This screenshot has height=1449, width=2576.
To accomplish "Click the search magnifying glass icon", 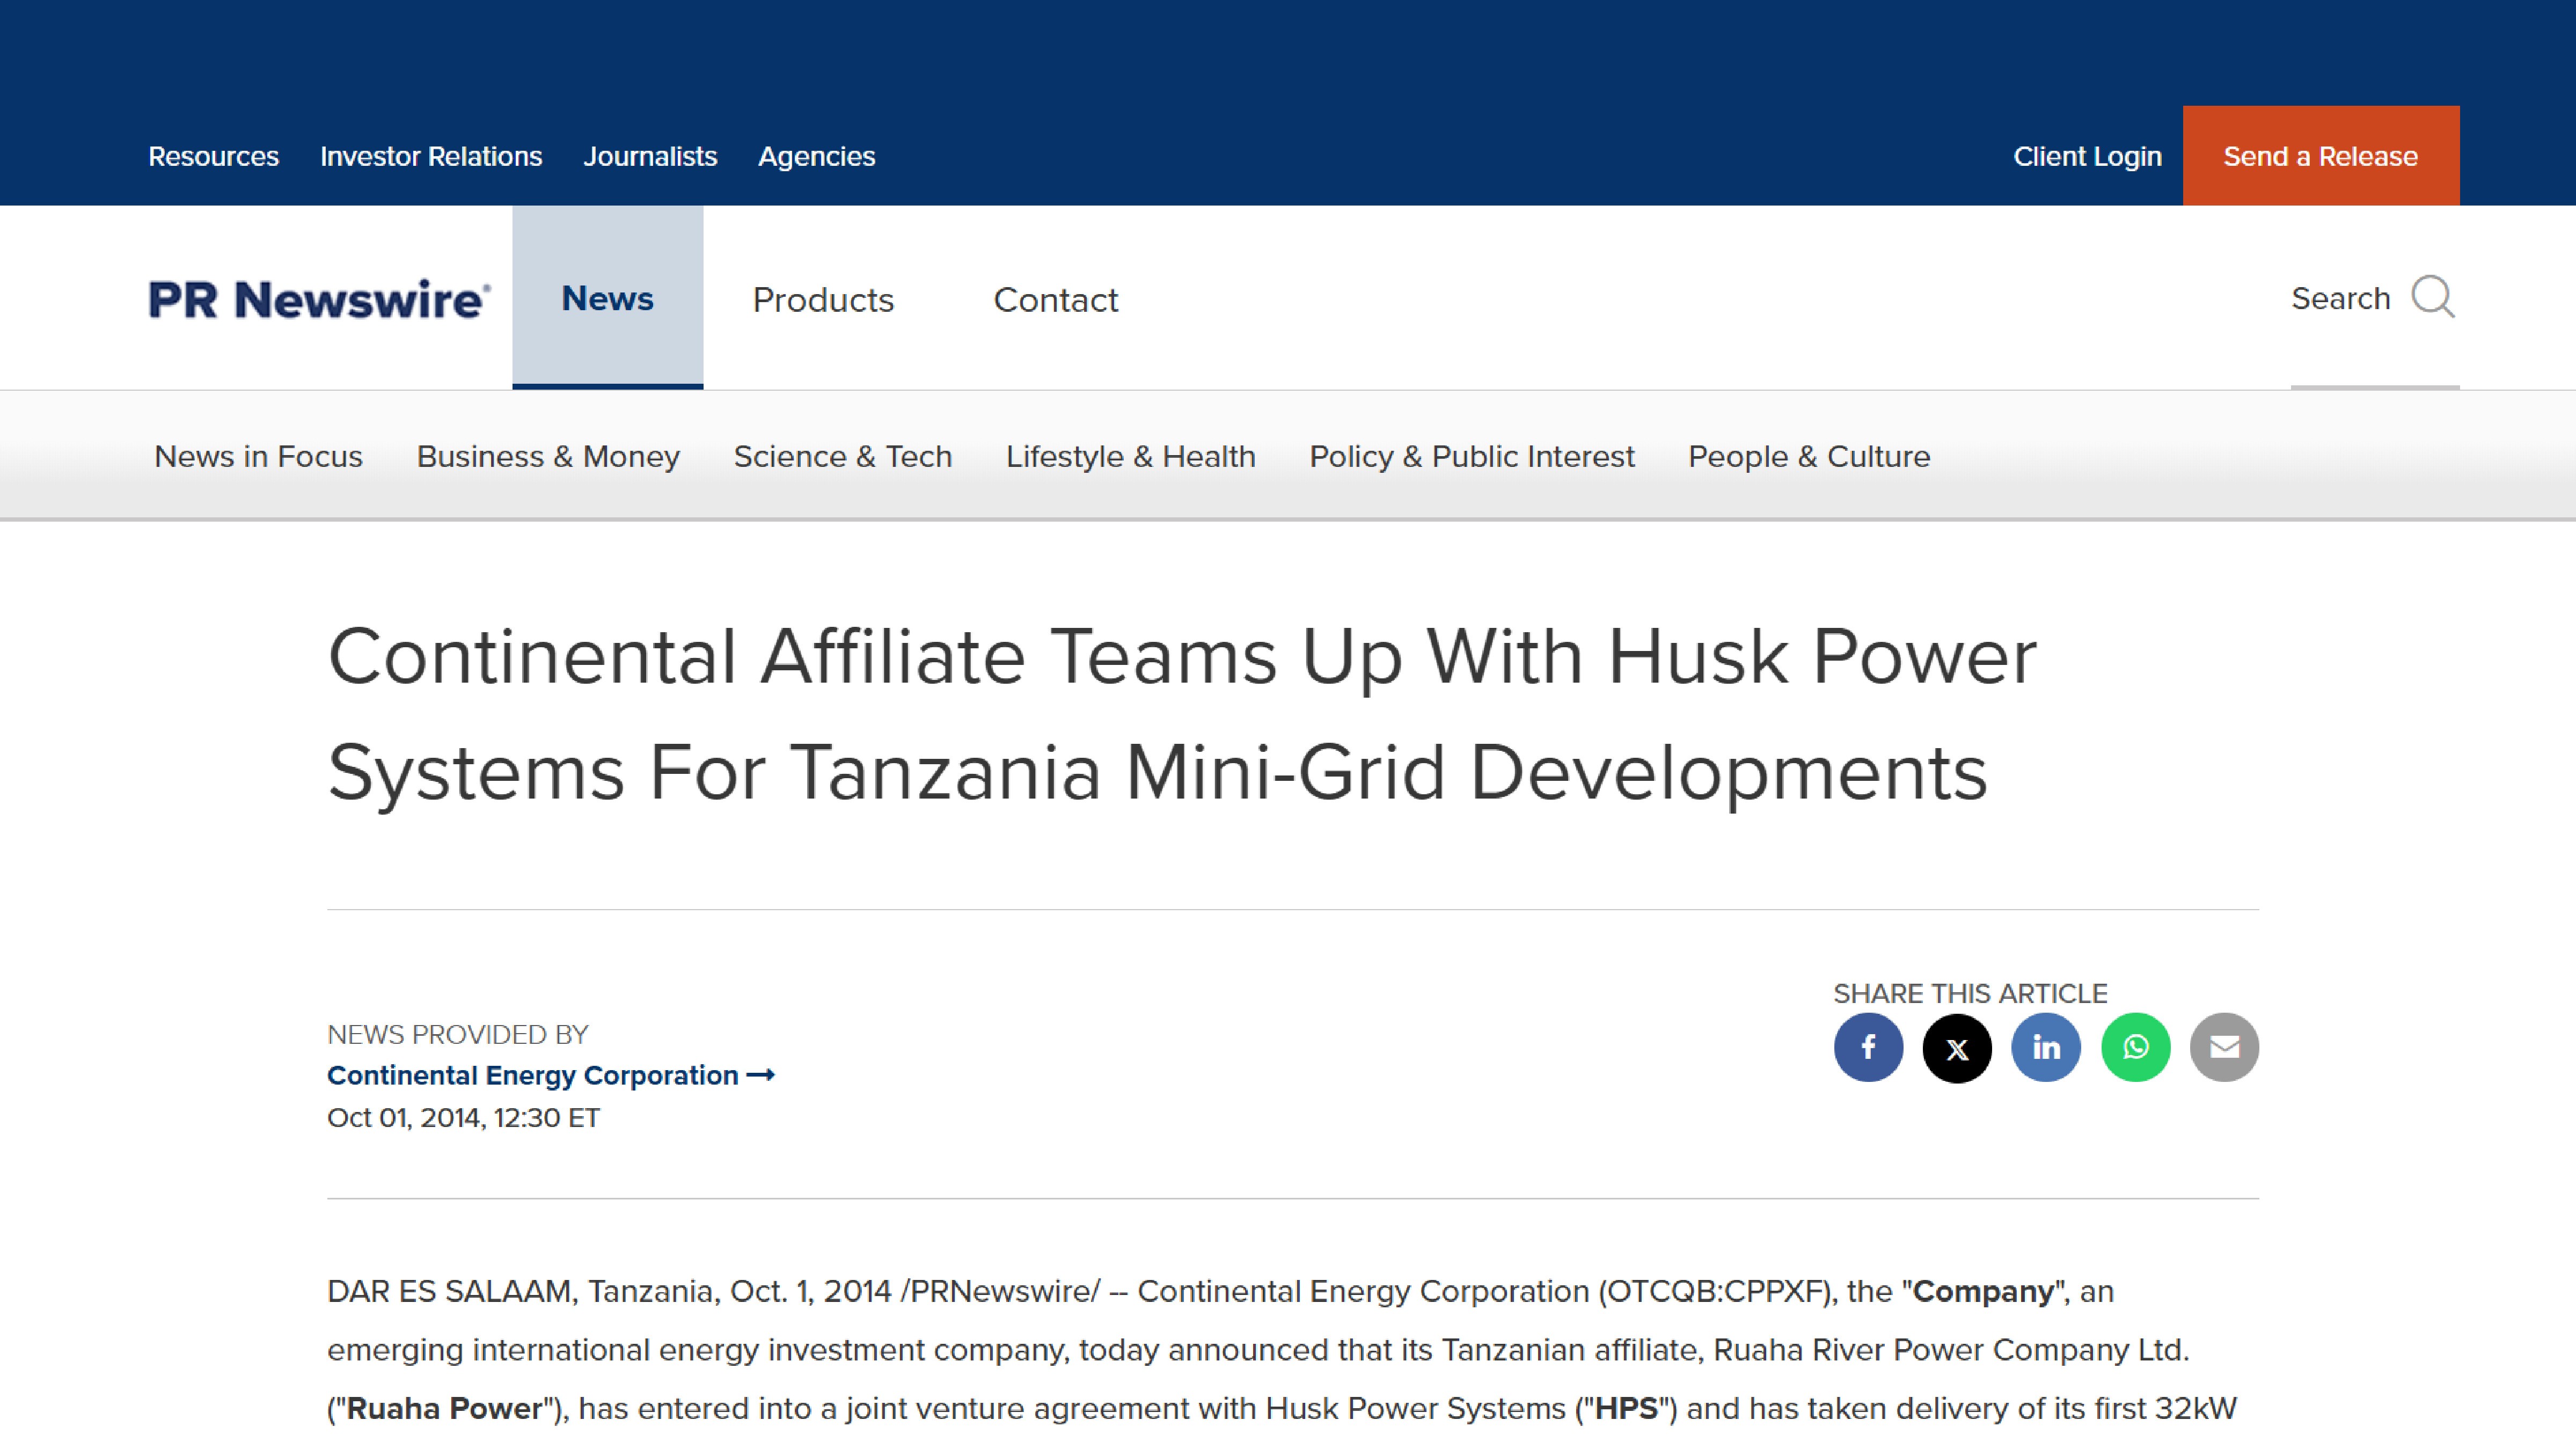I will tap(2433, 297).
